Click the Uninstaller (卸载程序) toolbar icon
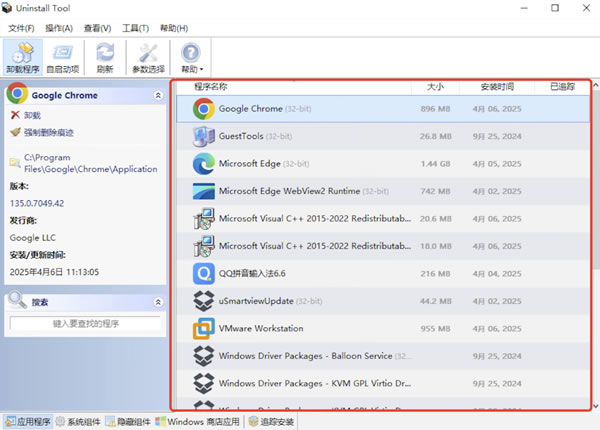This screenshot has height=430, width=600. 24,59
